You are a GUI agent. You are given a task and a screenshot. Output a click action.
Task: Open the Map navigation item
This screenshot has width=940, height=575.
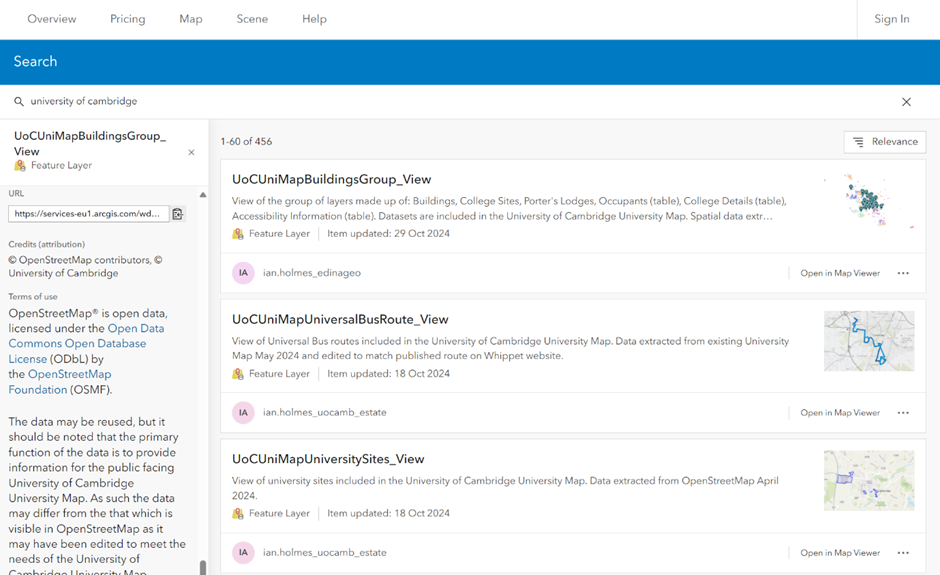click(x=191, y=19)
